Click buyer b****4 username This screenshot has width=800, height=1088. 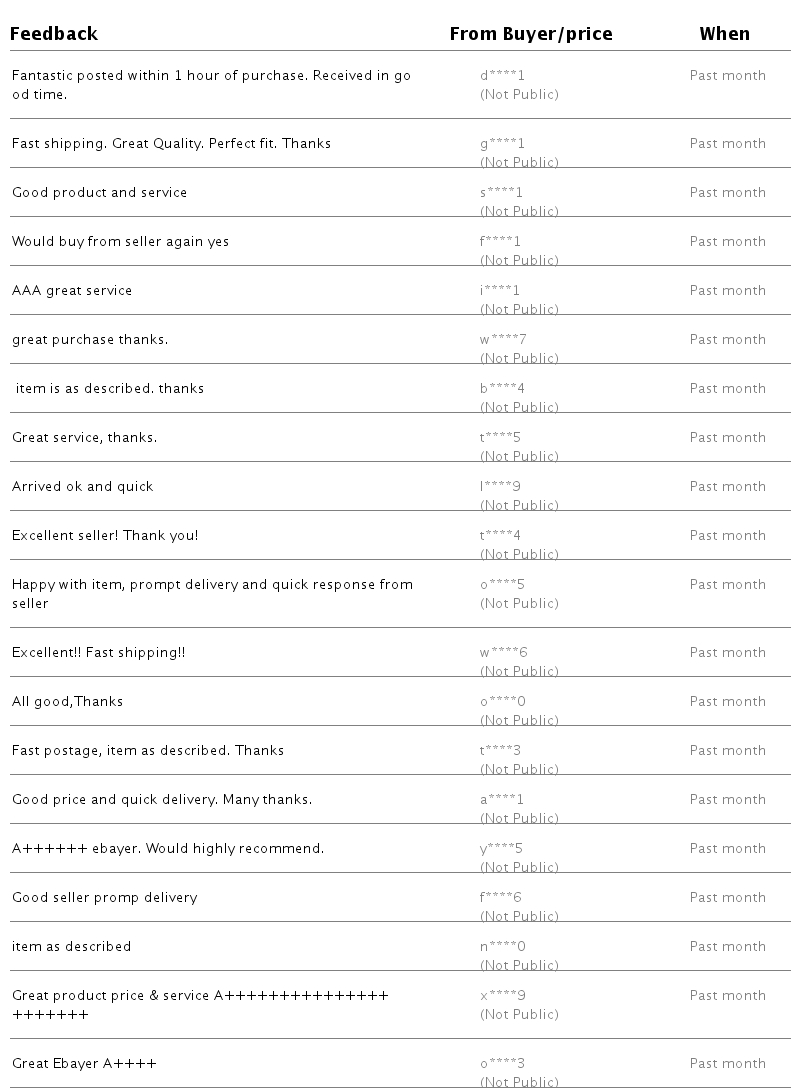click(x=502, y=388)
